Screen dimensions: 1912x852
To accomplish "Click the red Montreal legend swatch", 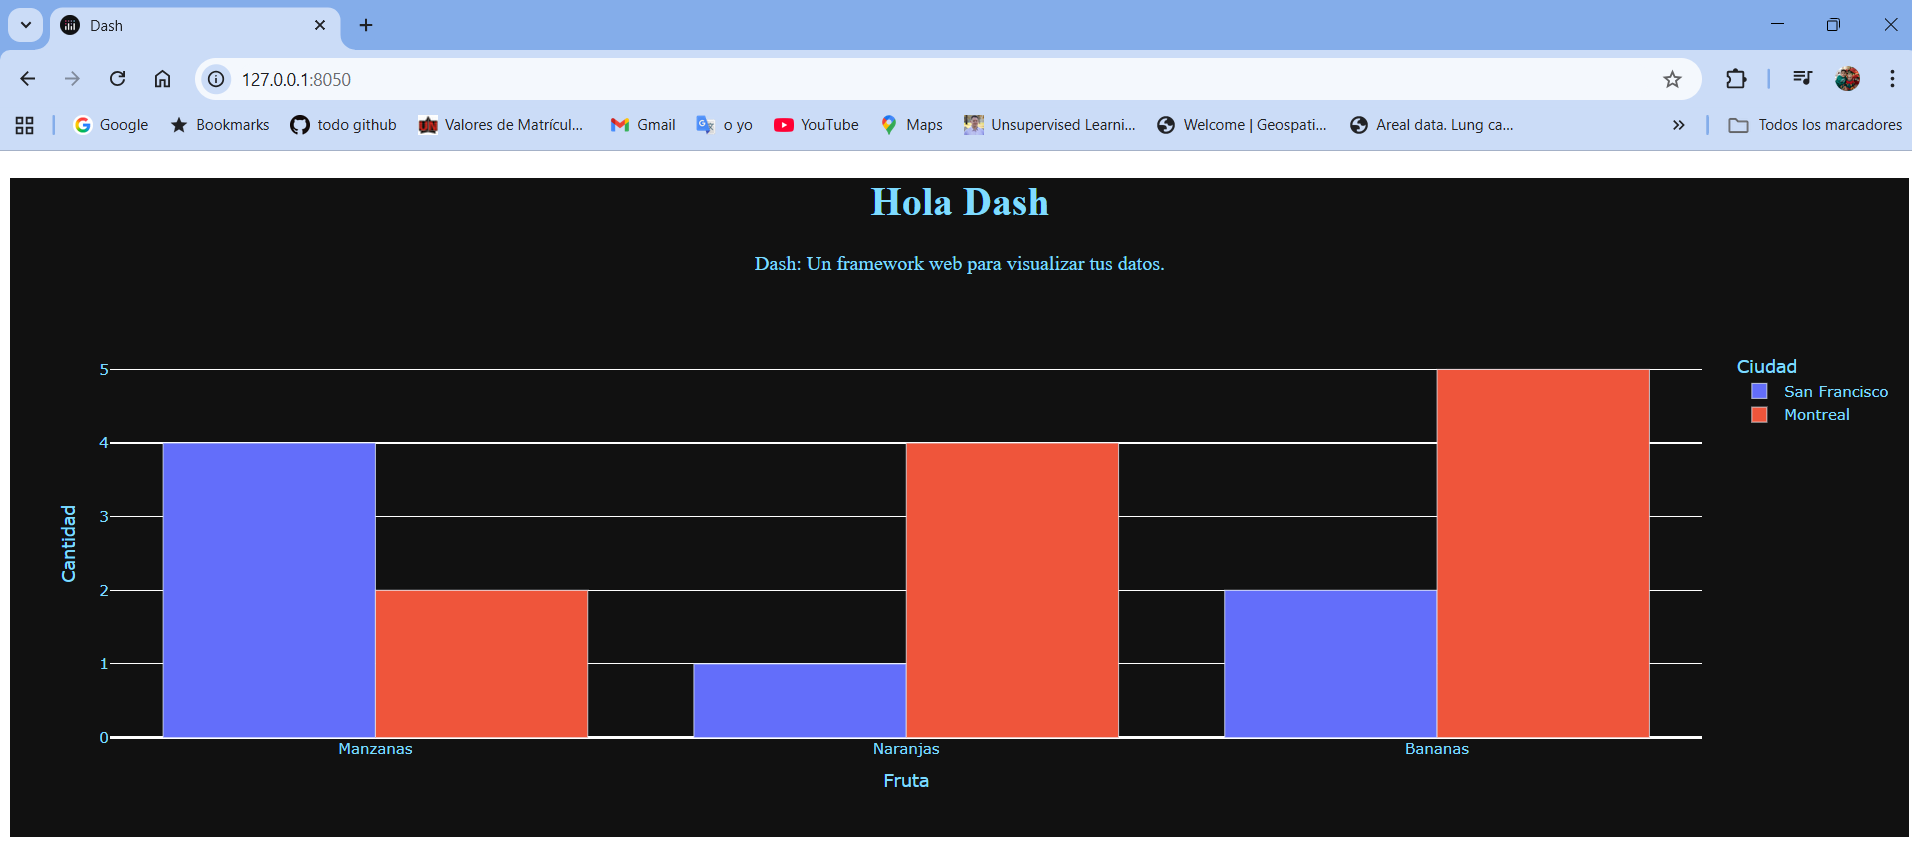I will click(x=1759, y=414).
